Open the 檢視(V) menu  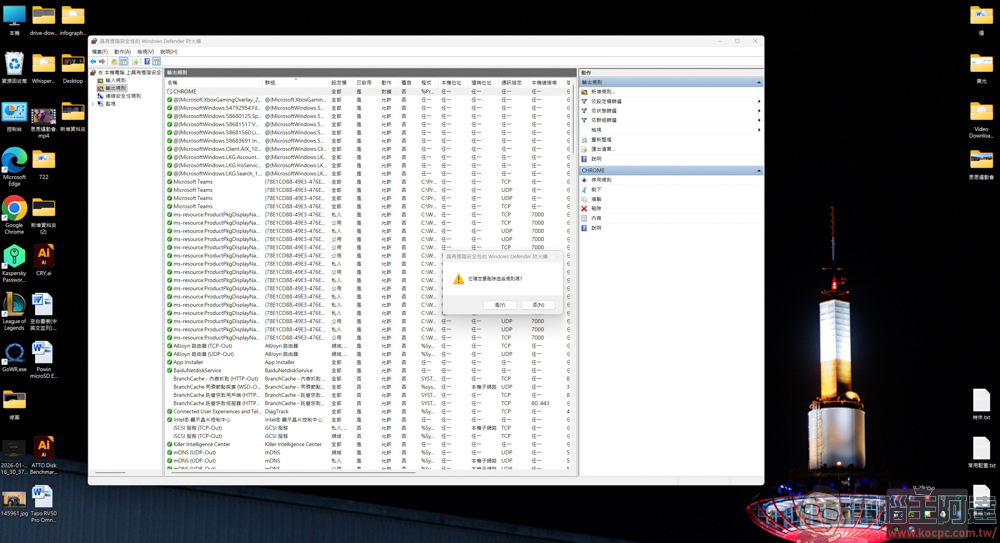(x=145, y=52)
